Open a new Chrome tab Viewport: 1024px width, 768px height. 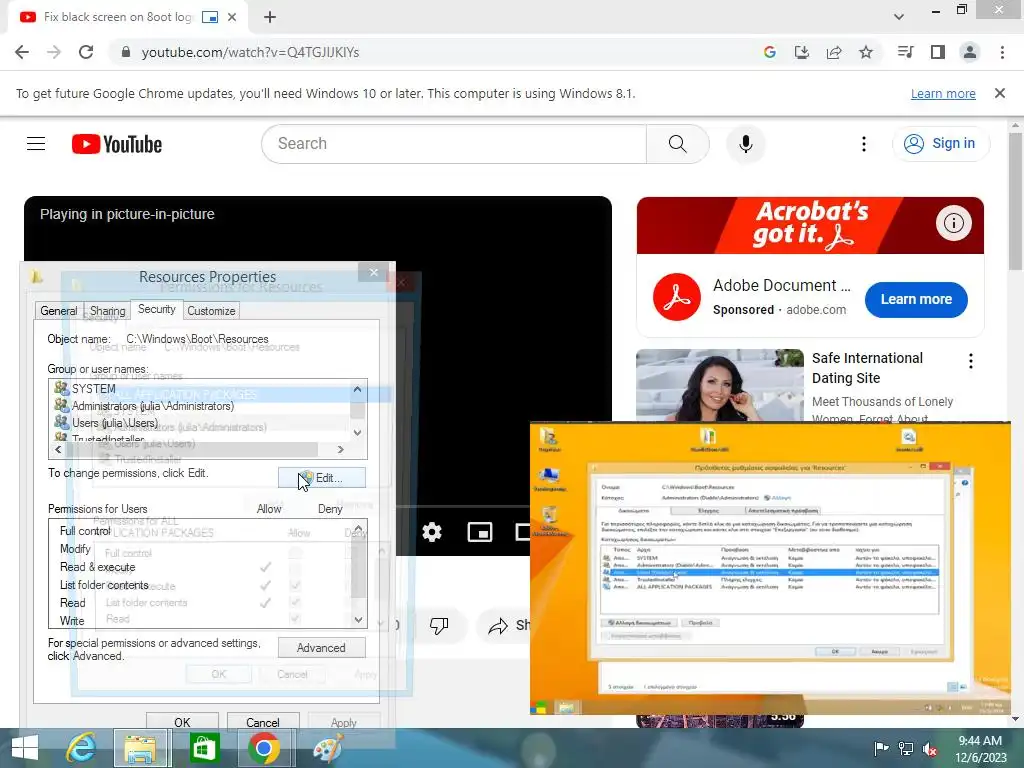(x=270, y=17)
